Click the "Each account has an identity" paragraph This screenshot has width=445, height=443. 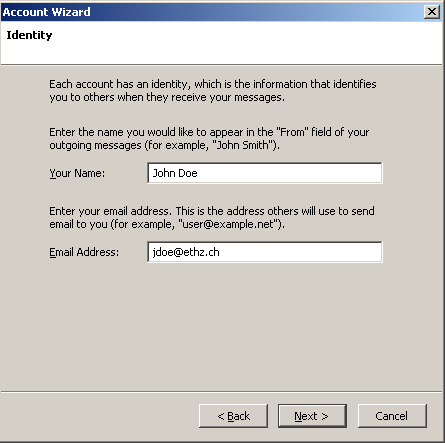click(x=213, y=91)
